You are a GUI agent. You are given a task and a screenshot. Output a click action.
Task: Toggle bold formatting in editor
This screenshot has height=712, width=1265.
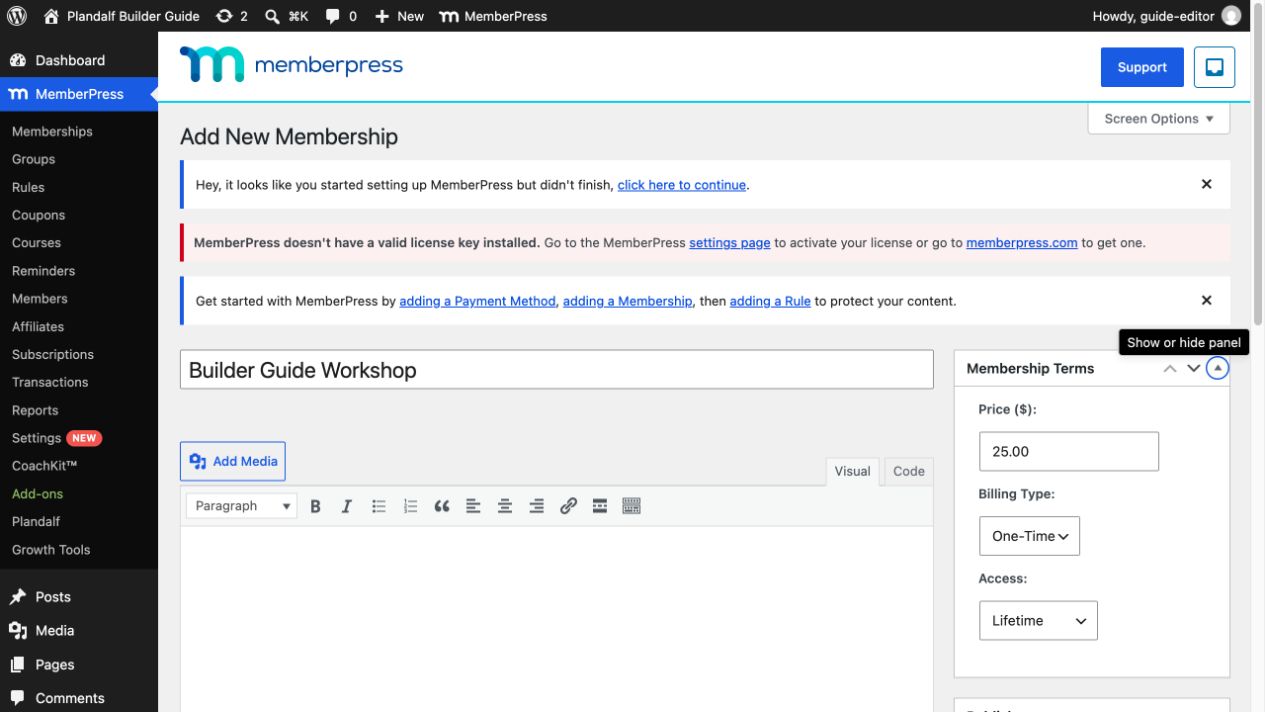(315, 506)
